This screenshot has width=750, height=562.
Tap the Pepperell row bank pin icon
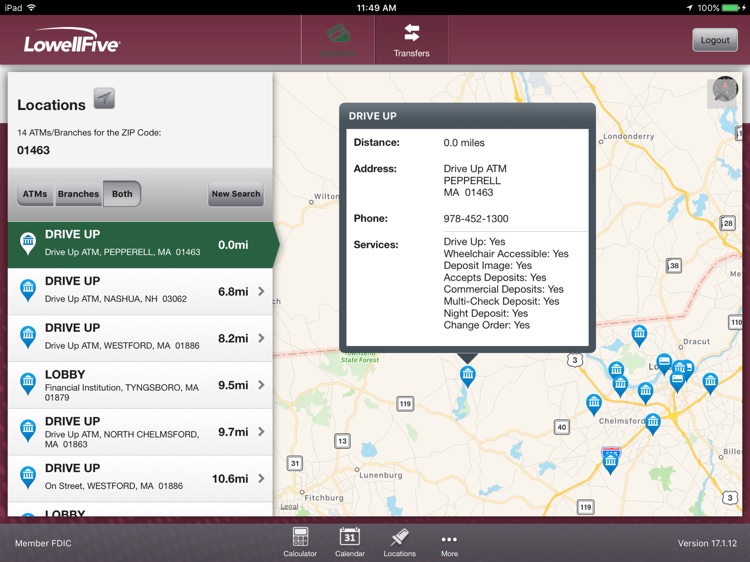28,243
